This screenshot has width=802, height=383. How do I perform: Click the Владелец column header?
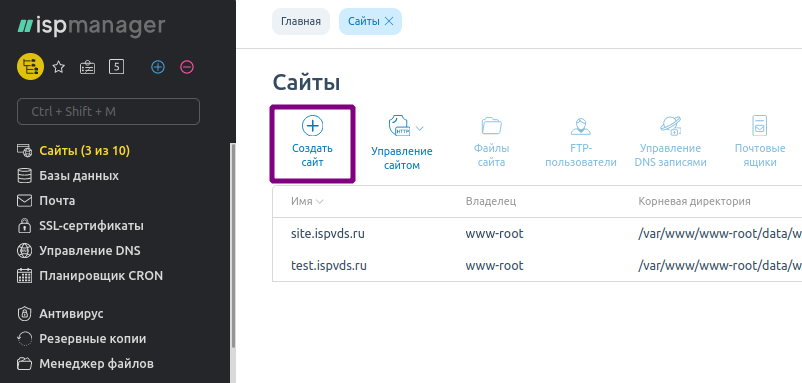tap(491, 201)
